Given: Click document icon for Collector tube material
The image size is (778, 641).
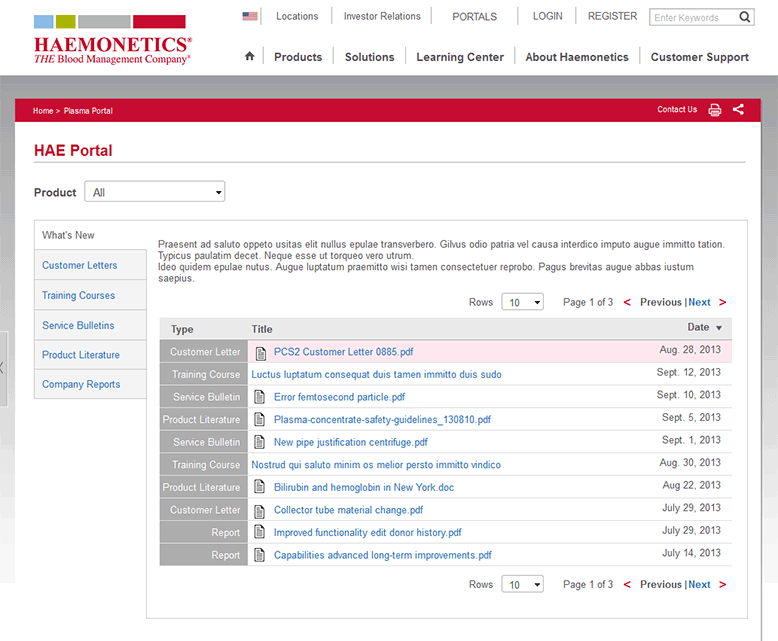Looking at the screenshot, I should 259,511.
